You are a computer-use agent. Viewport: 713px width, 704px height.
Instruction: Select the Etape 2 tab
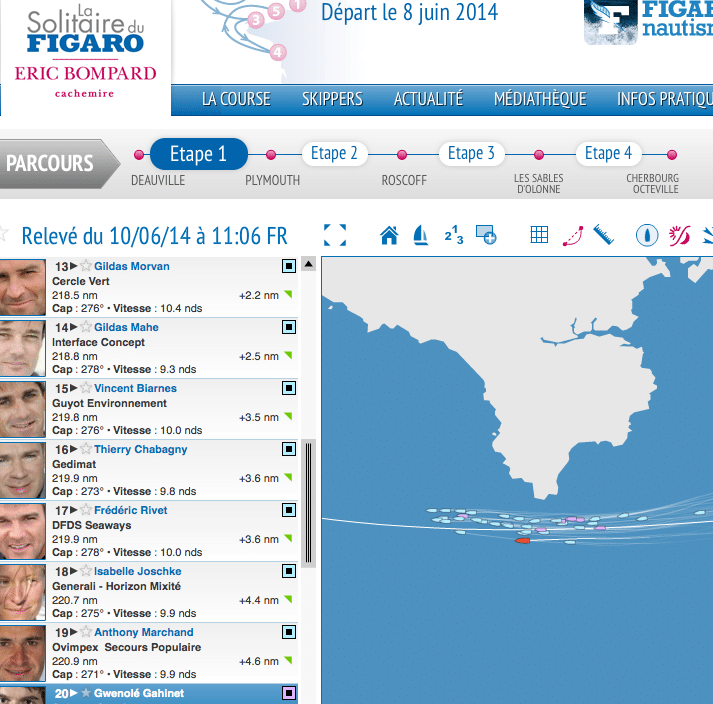click(334, 153)
